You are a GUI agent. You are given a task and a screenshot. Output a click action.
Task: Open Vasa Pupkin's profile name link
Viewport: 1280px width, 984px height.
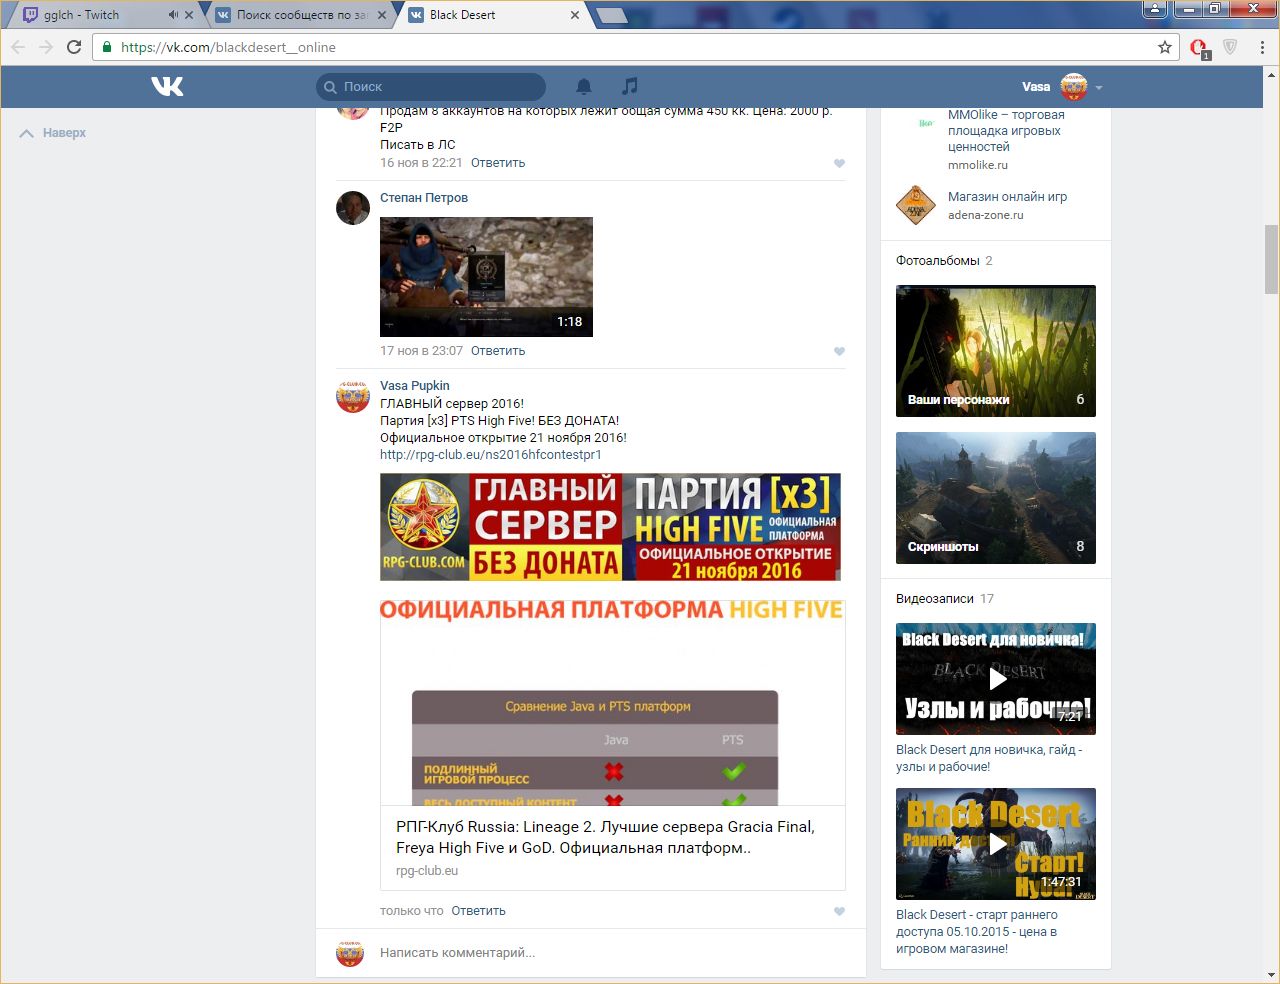(x=415, y=386)
